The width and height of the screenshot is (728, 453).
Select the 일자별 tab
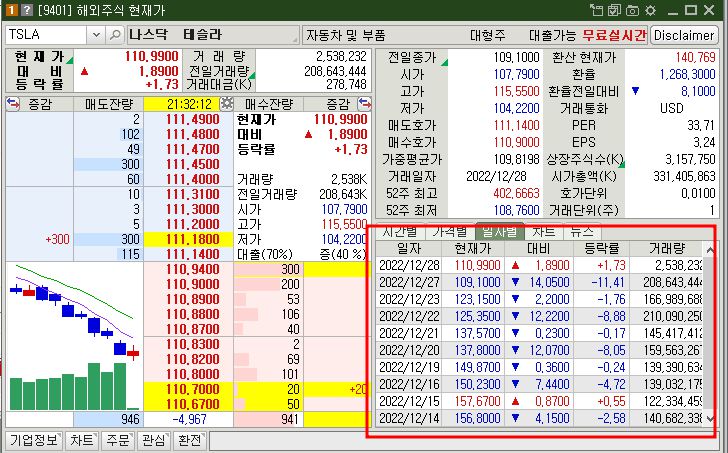(500, 231)
